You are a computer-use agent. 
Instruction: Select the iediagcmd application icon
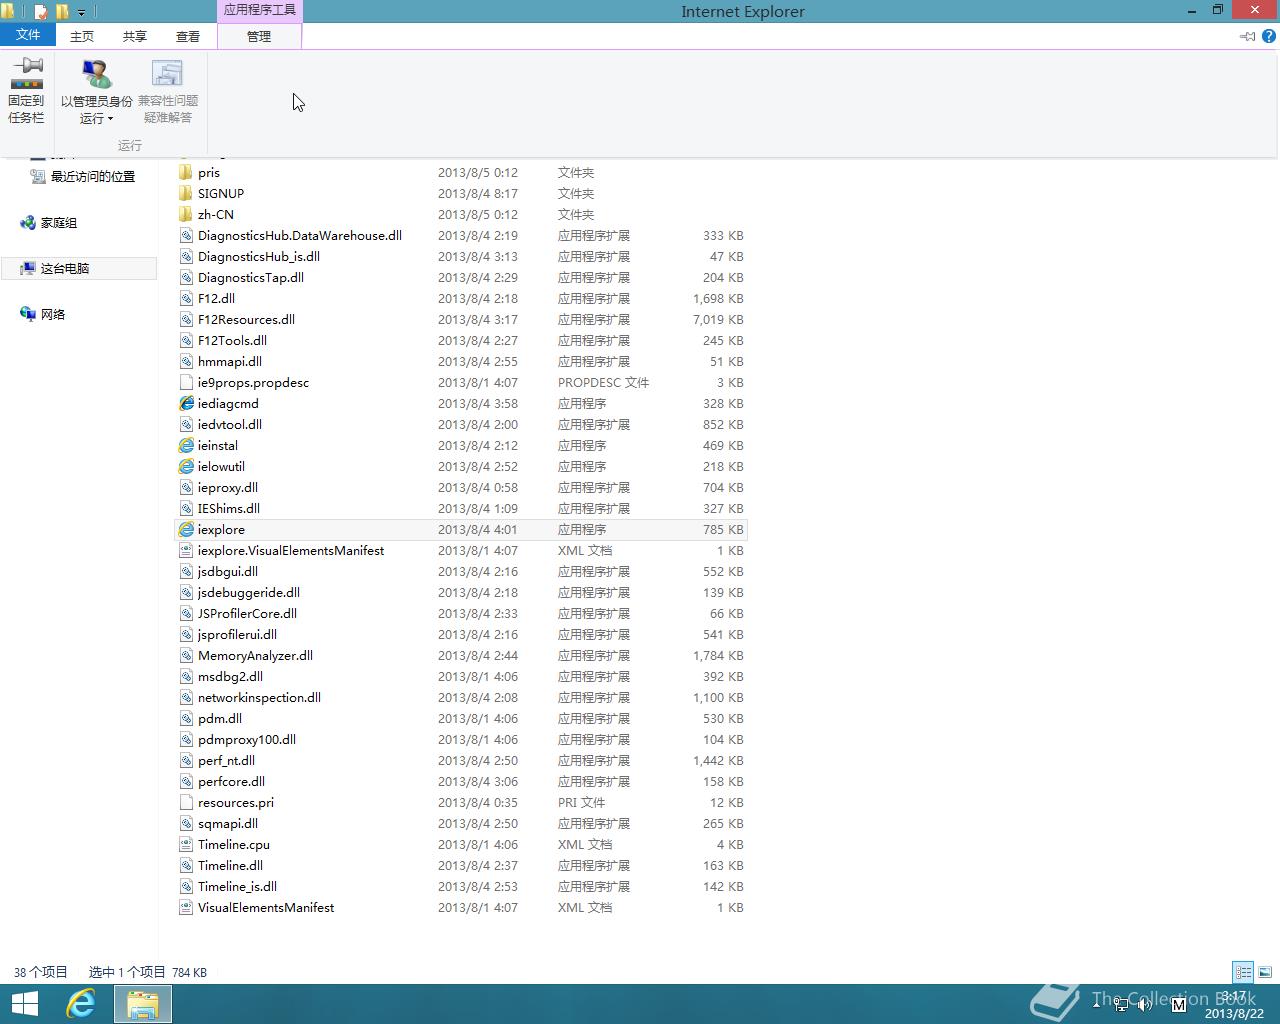186,403
